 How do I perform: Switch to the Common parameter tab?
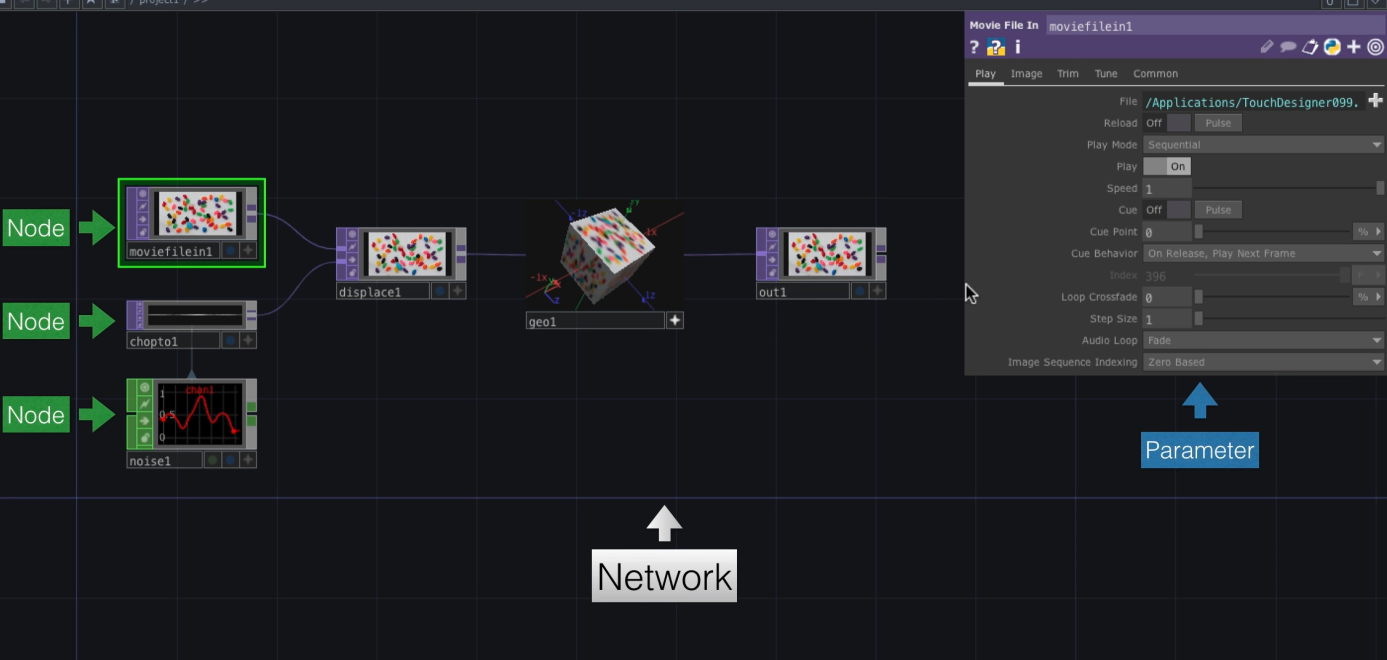click(x=1155, y=74)
